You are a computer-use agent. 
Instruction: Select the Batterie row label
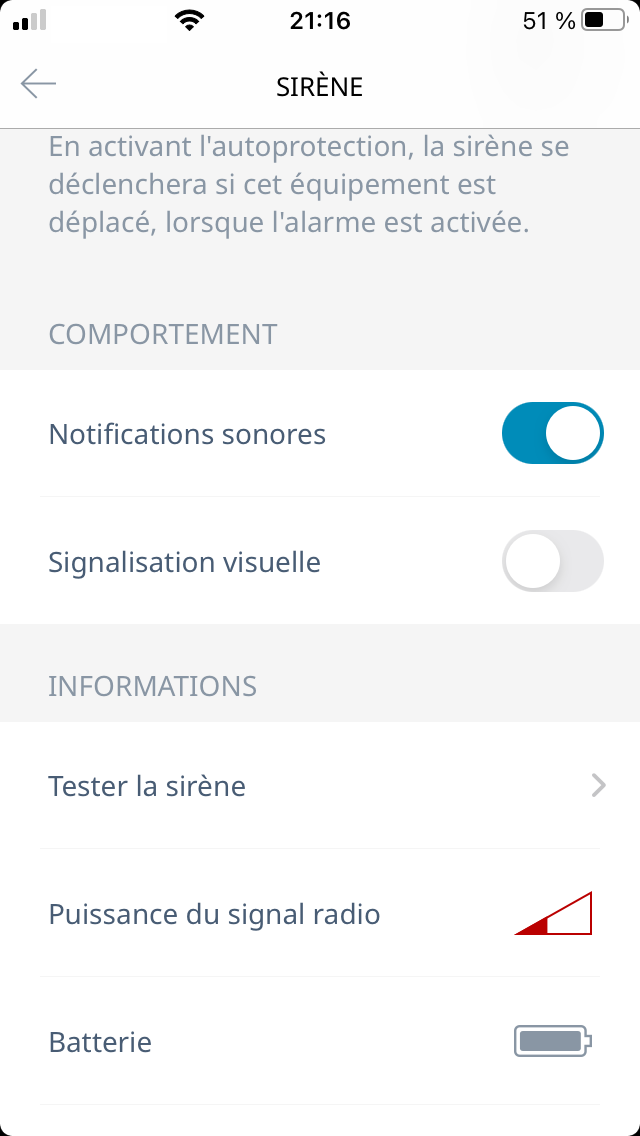coord(100,1042)
